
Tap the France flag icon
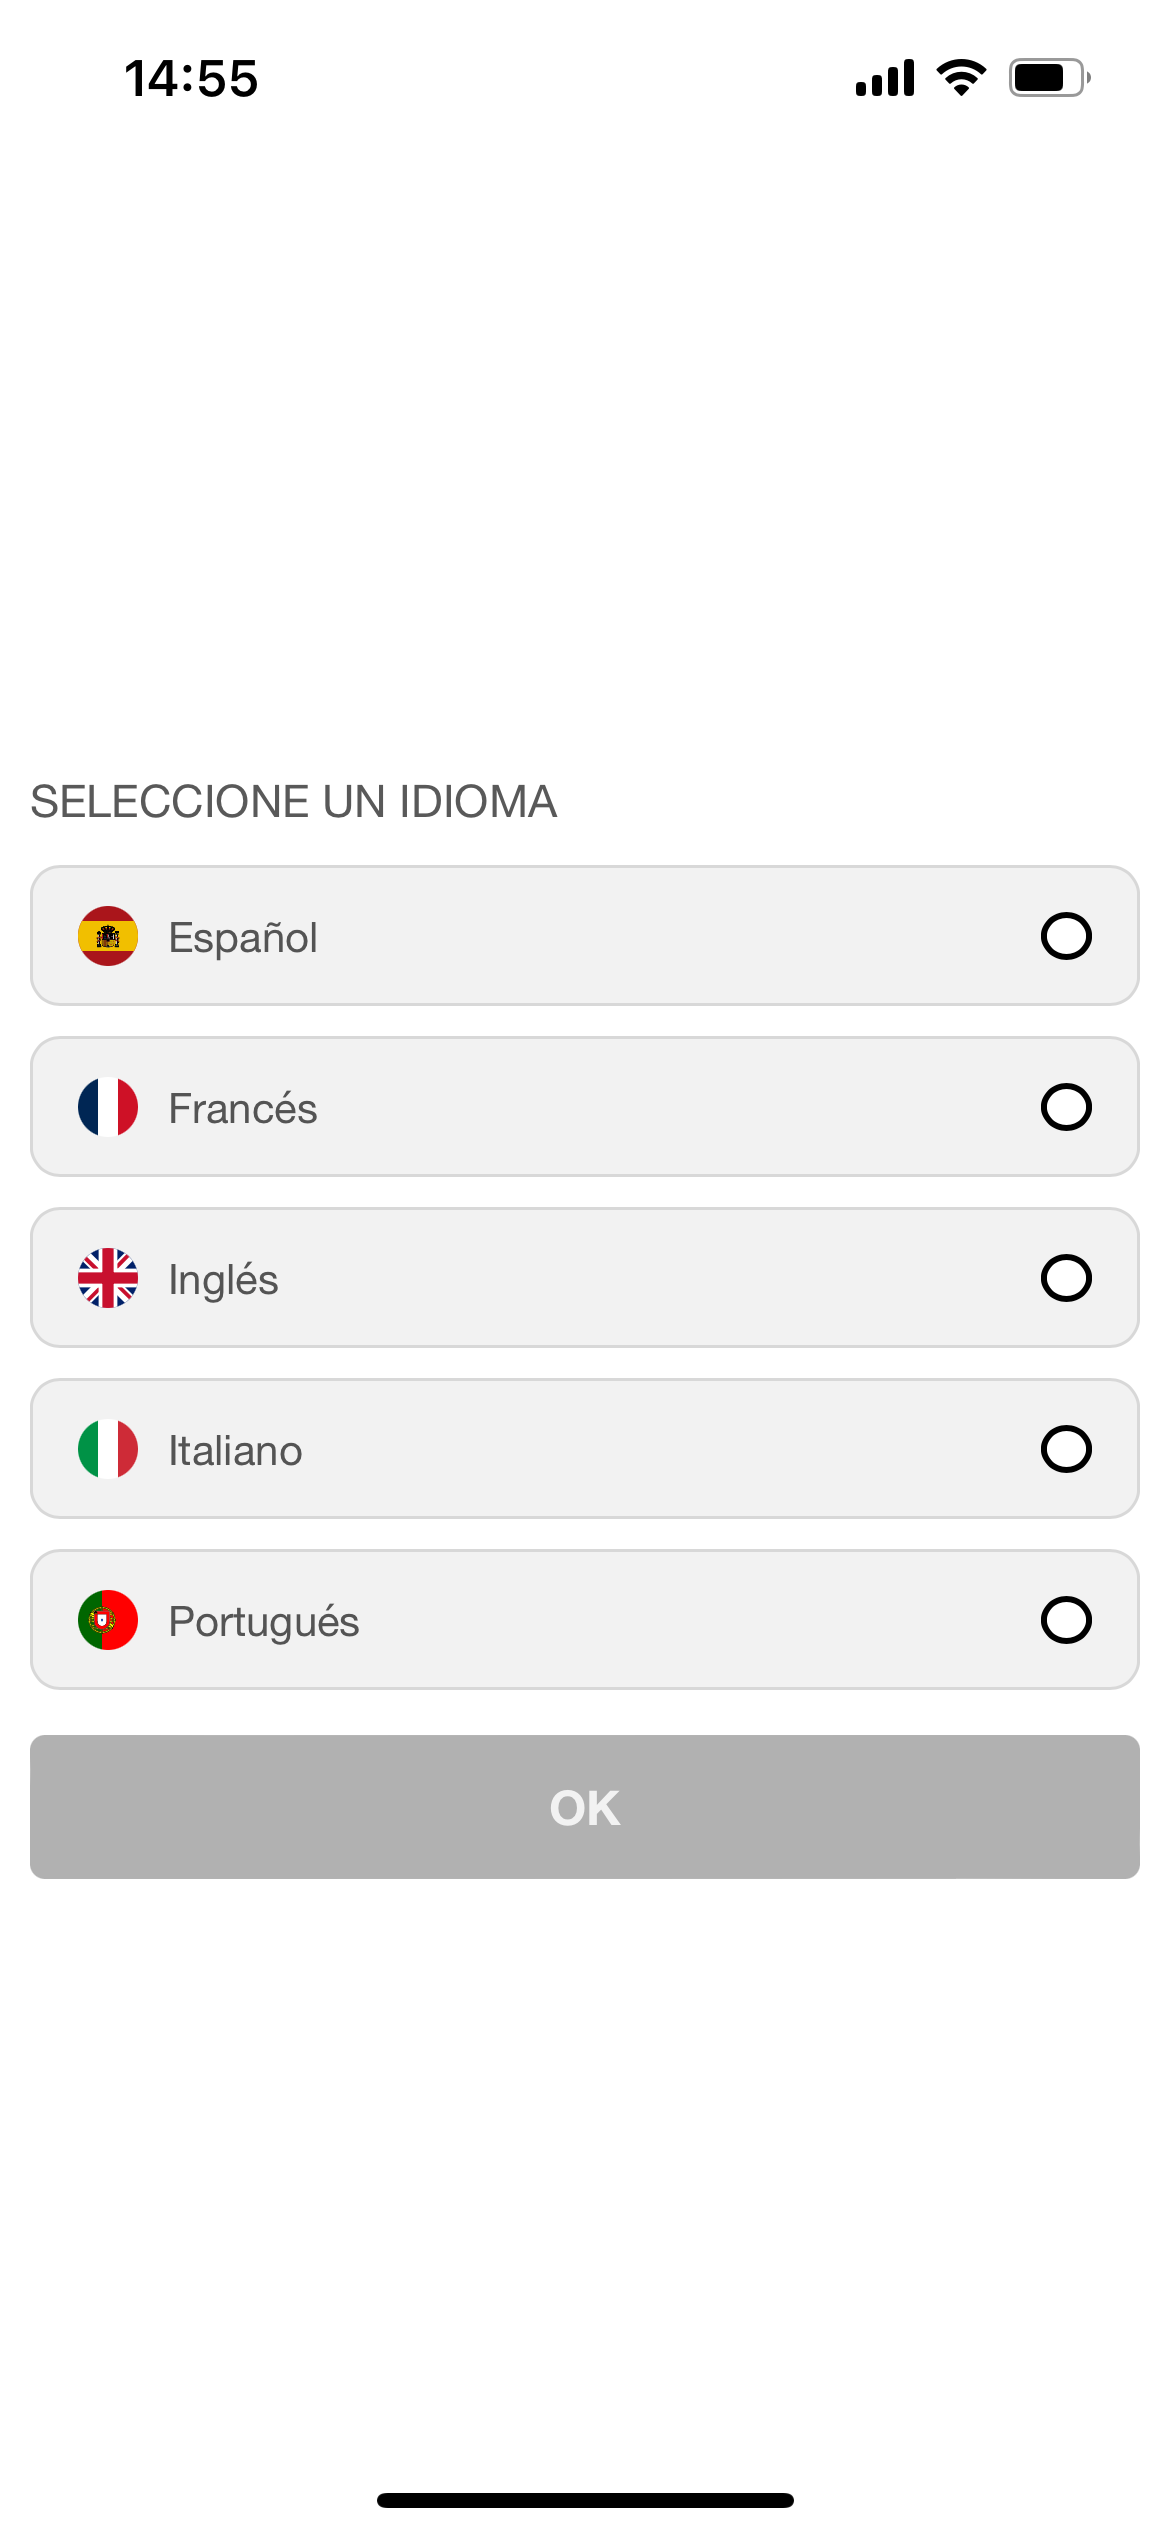pyautogui.click(x=108, y=1107)
